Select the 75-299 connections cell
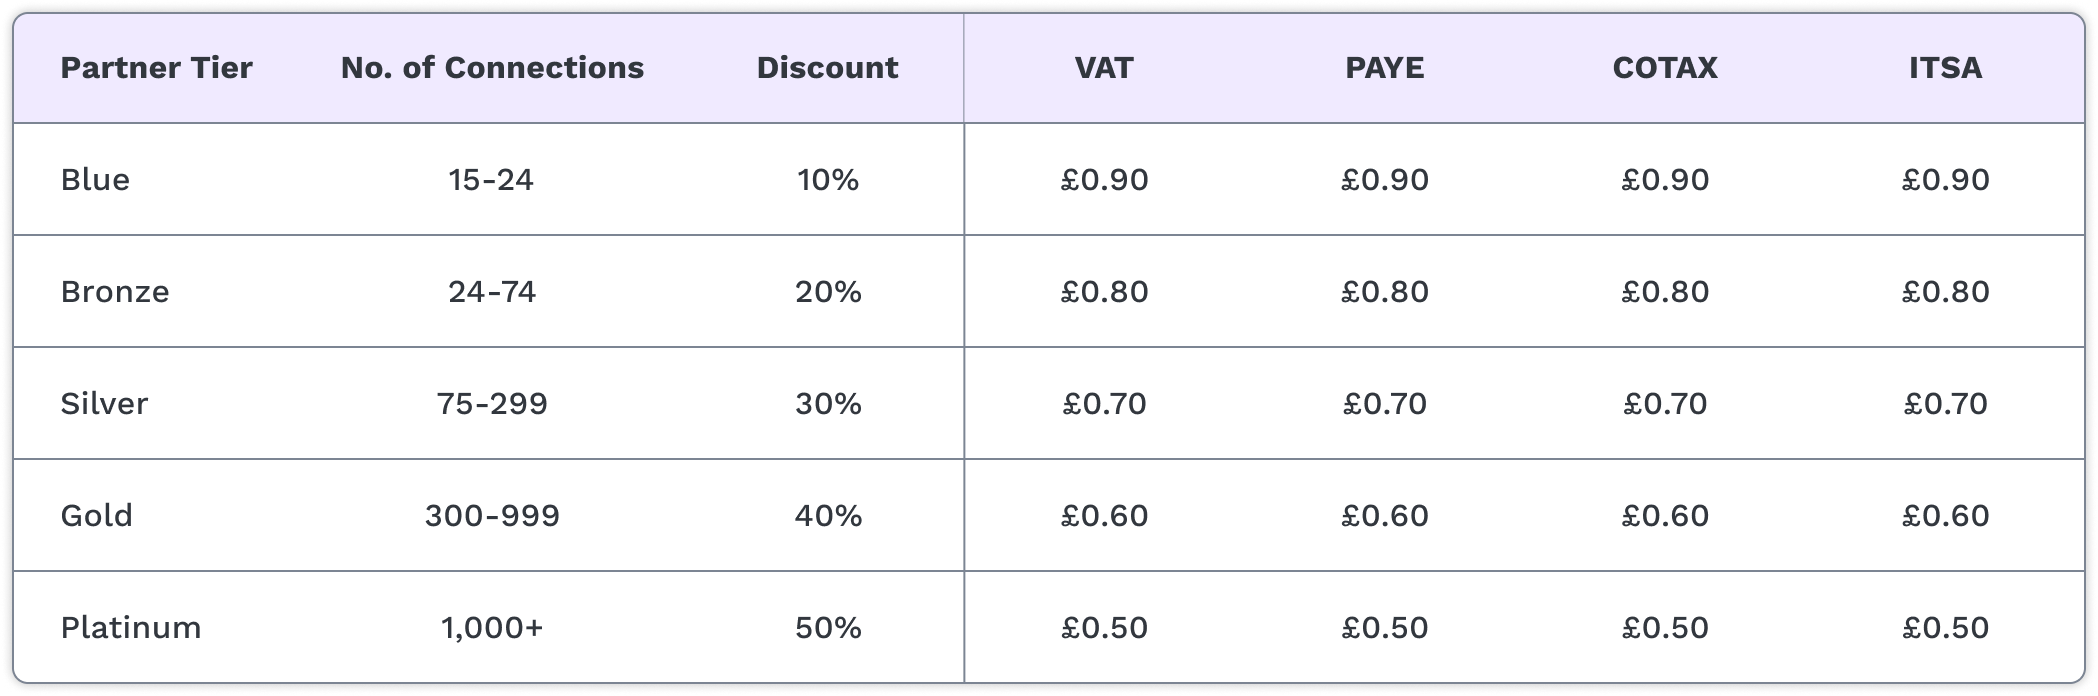 click(492, 404)
